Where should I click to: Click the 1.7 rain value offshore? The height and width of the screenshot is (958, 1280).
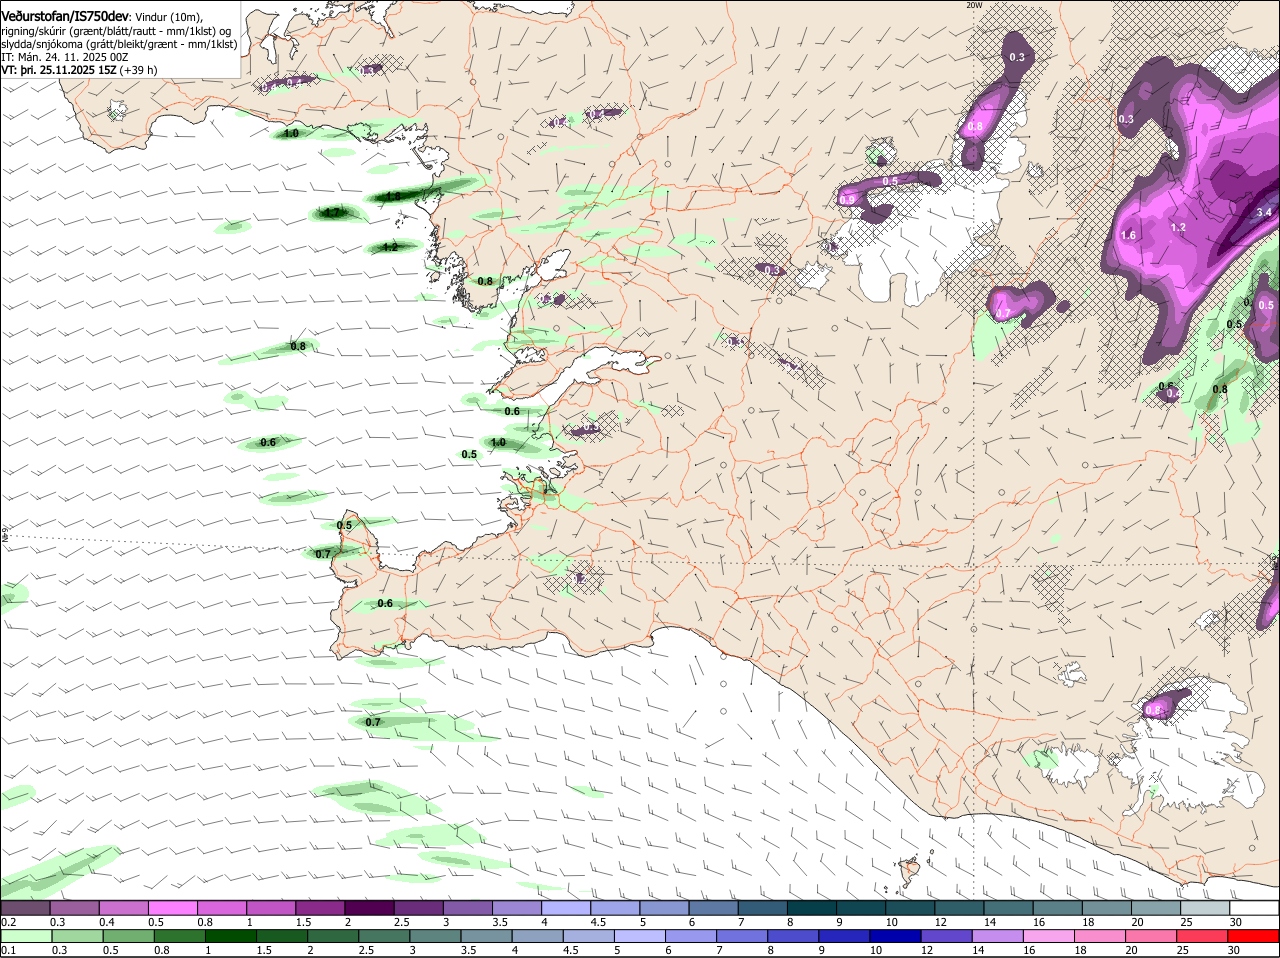333,213
